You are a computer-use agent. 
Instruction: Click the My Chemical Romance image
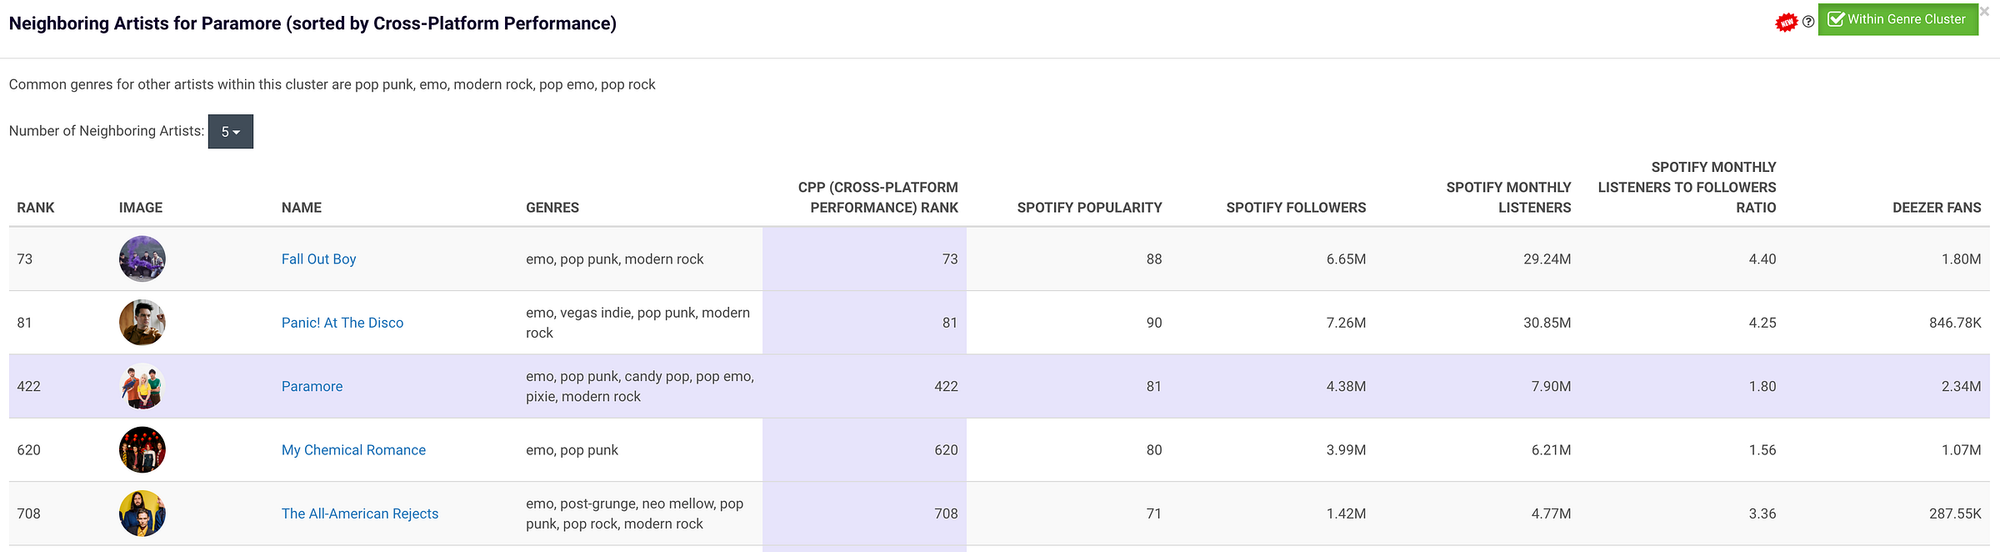[142, 450]
